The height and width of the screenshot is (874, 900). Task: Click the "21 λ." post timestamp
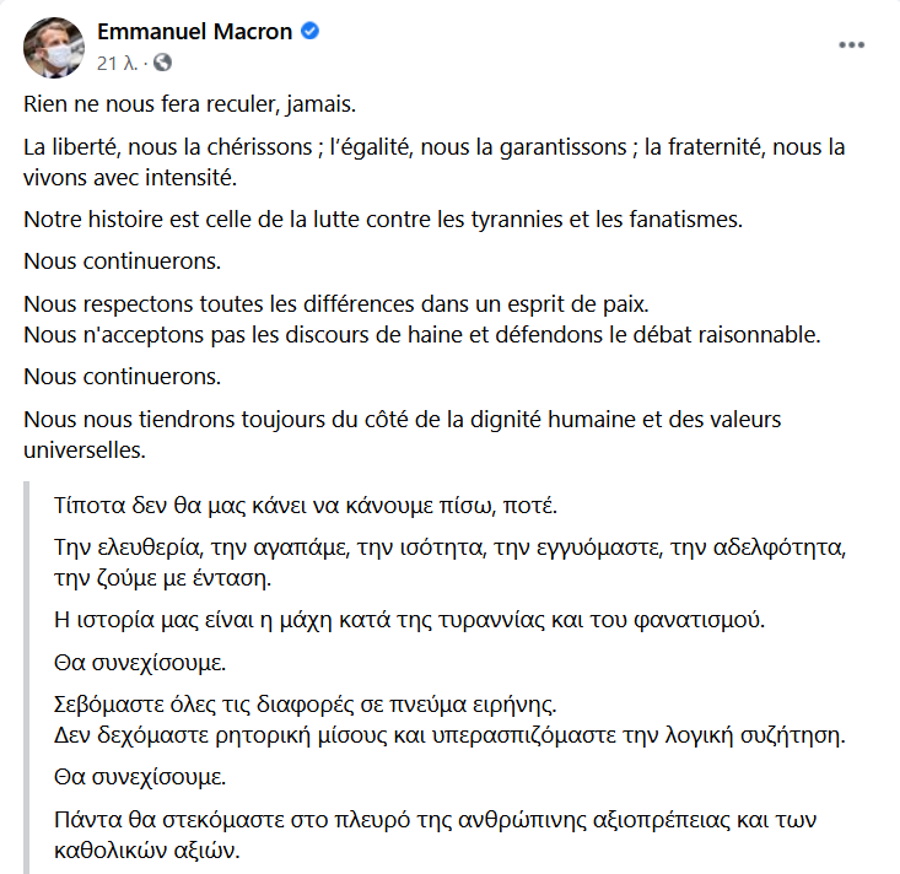coord(118,63)
